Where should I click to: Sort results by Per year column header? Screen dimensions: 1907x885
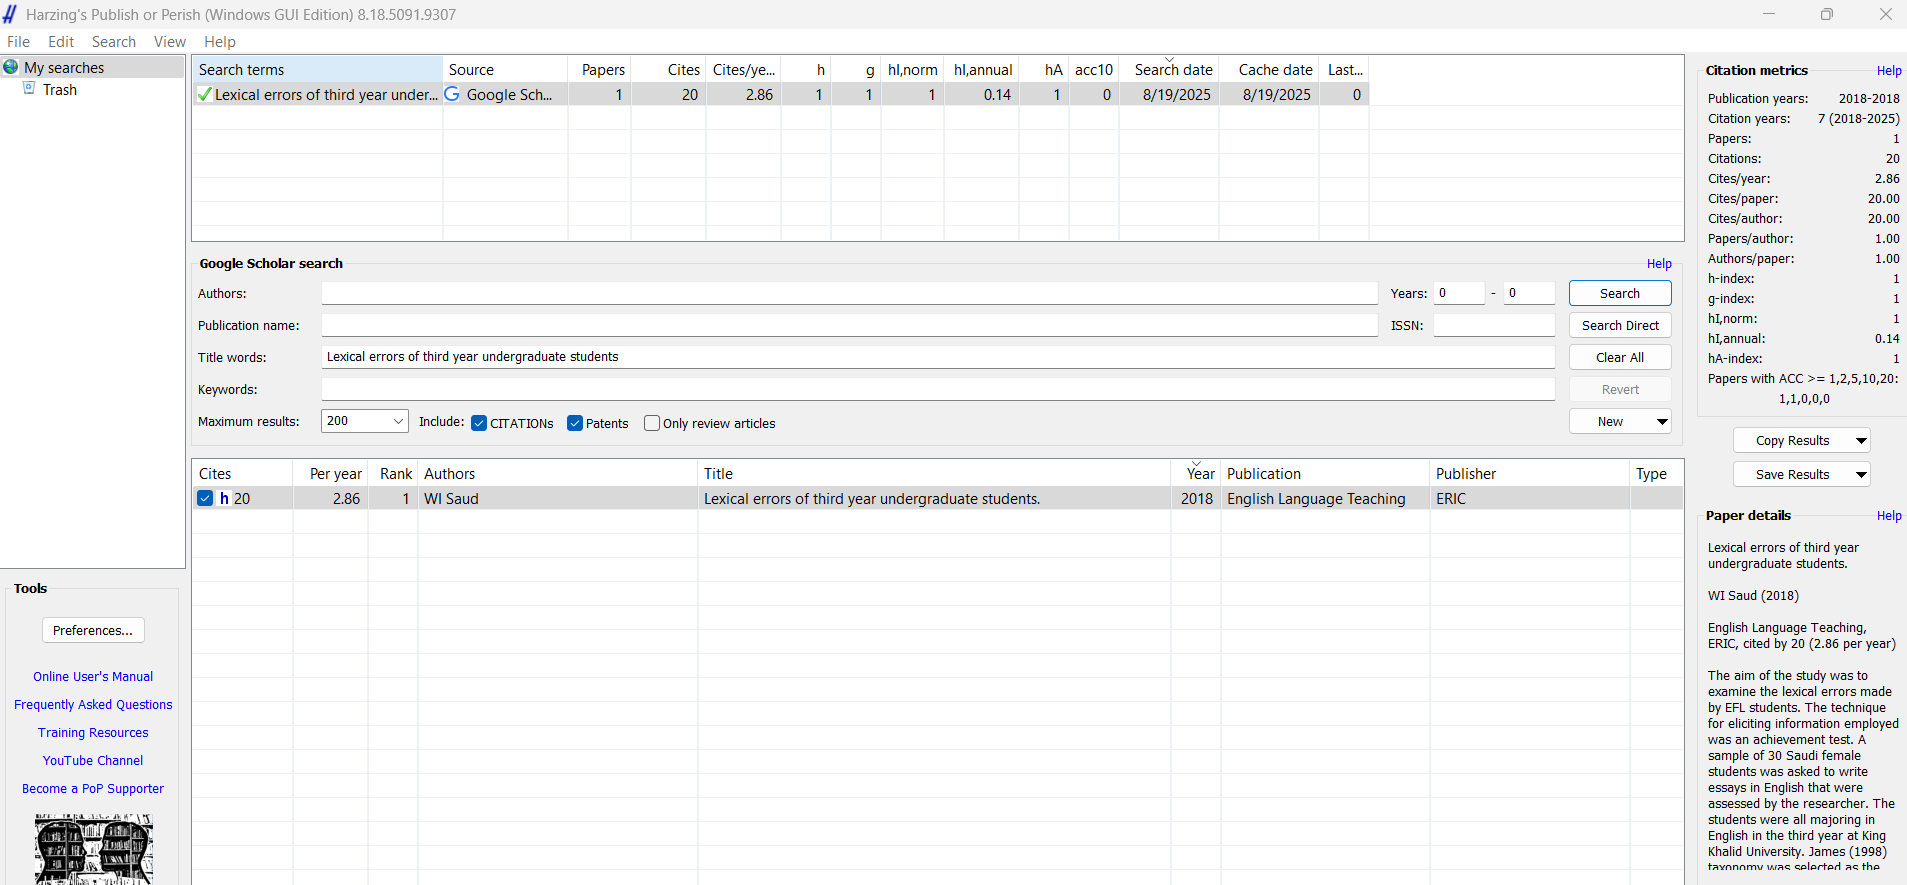pyautogui.click(x=331, y=473)
